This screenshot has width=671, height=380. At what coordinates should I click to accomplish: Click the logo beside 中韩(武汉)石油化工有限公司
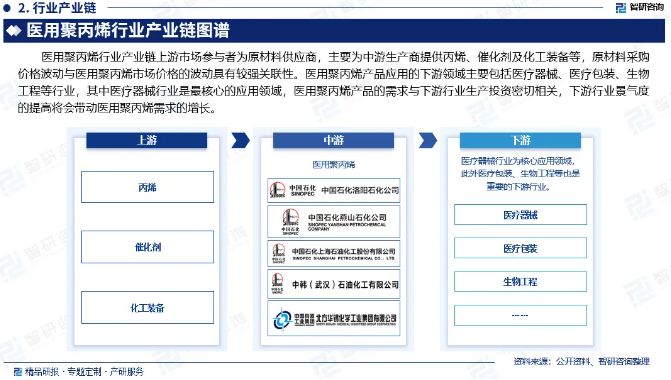[x=277, y=284]
